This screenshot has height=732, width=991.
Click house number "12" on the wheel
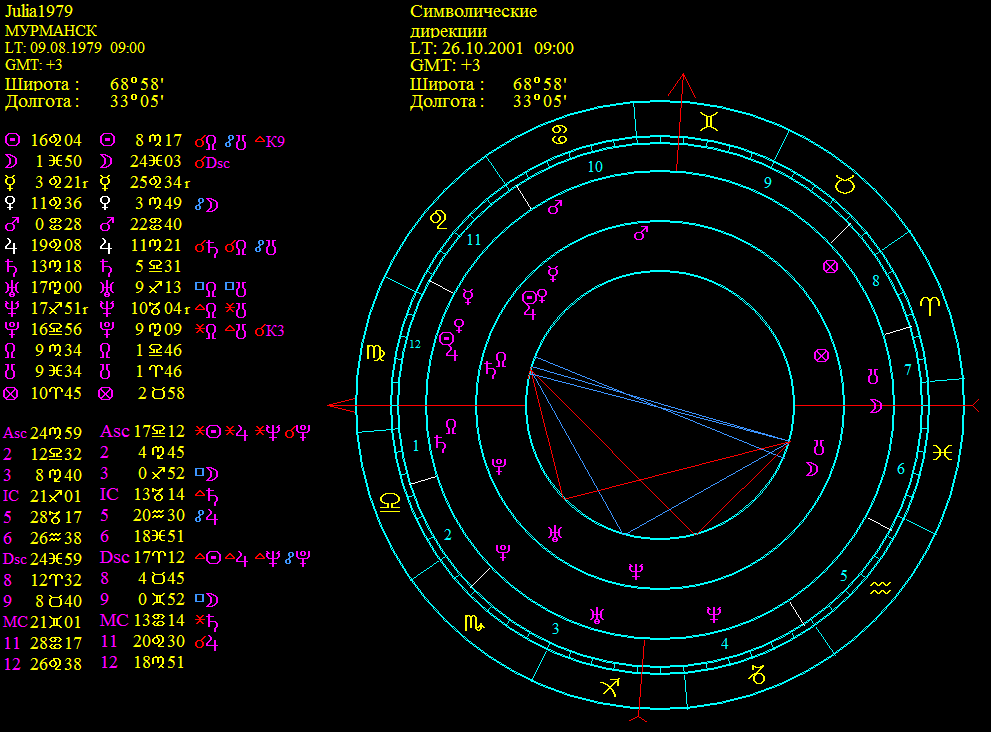(415, 344)
